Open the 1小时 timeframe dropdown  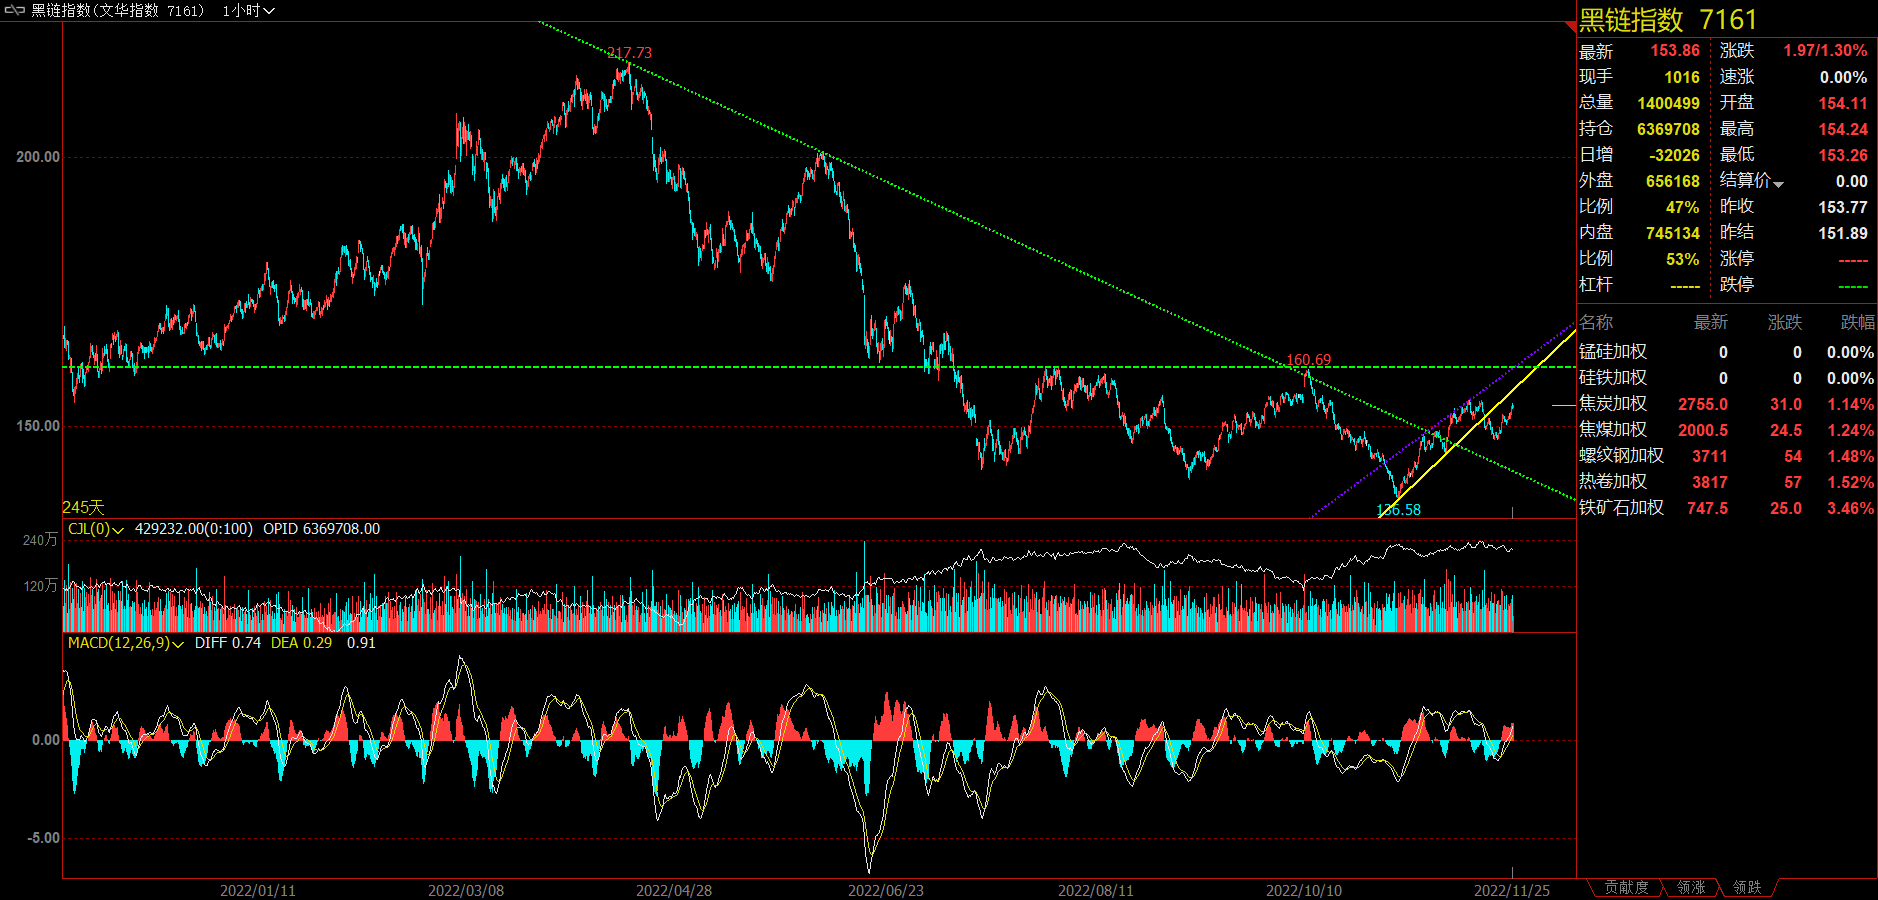(248, 10)
